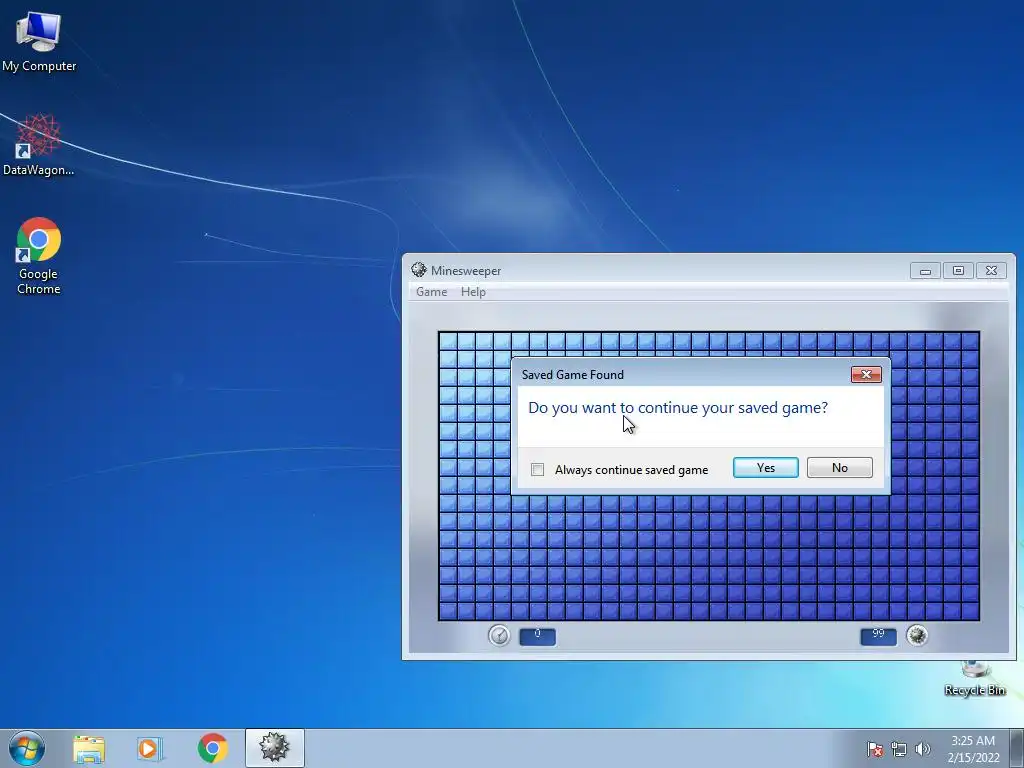Click the bottom-left tile of the minefield
Image resolution: width=1024 pixels, height=768 pixels.
(x=448, y=611)
